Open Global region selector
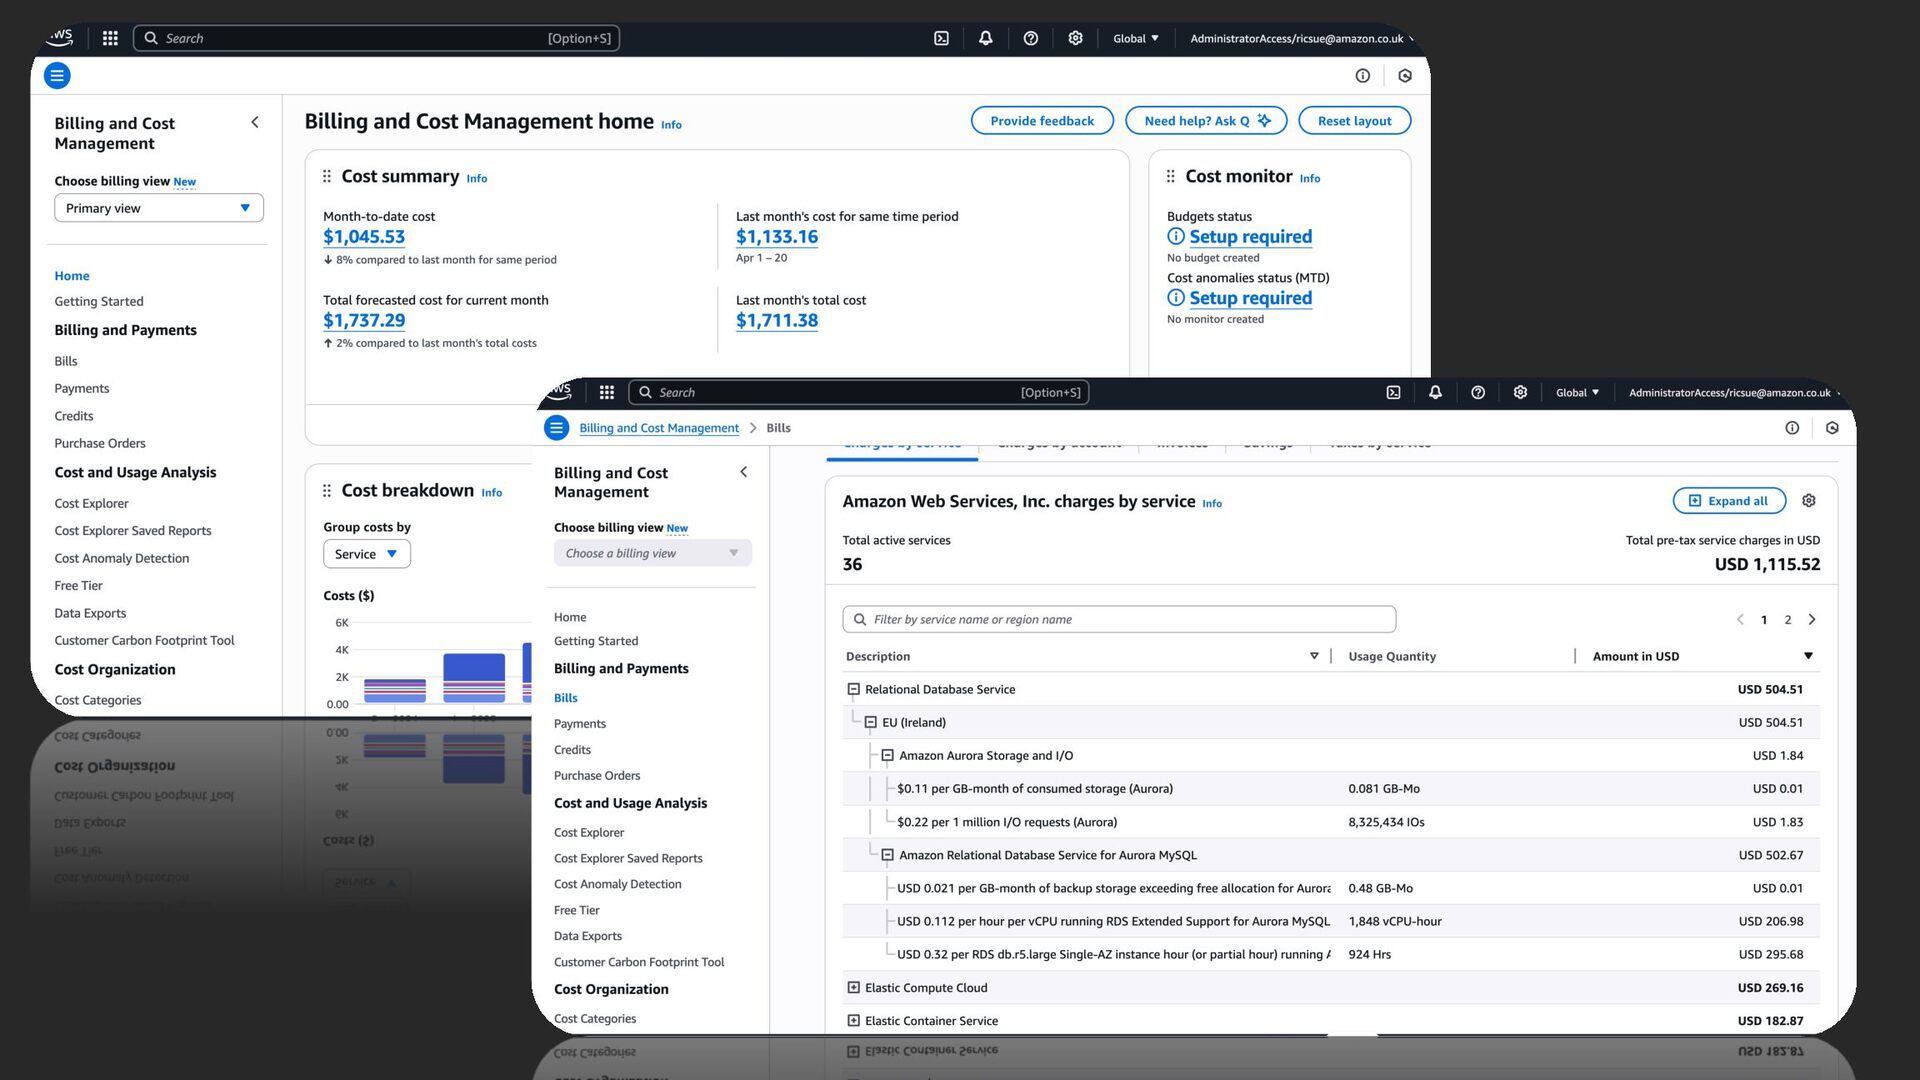Screen dimensions: 1920x1080 pyautogui.click(x=1135, y=38)
